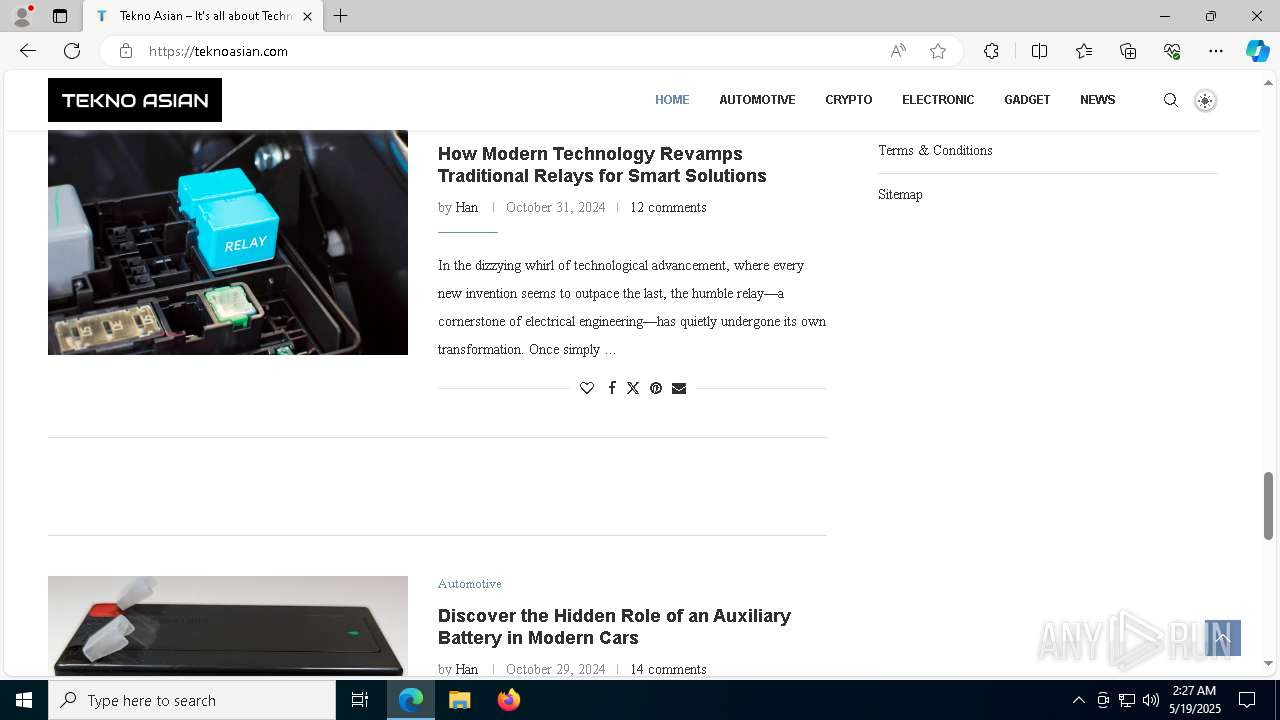The height and width of the screenshot is (720, 1280).
Task: Open tab actions menu
Action: click(x=60, y=16)
